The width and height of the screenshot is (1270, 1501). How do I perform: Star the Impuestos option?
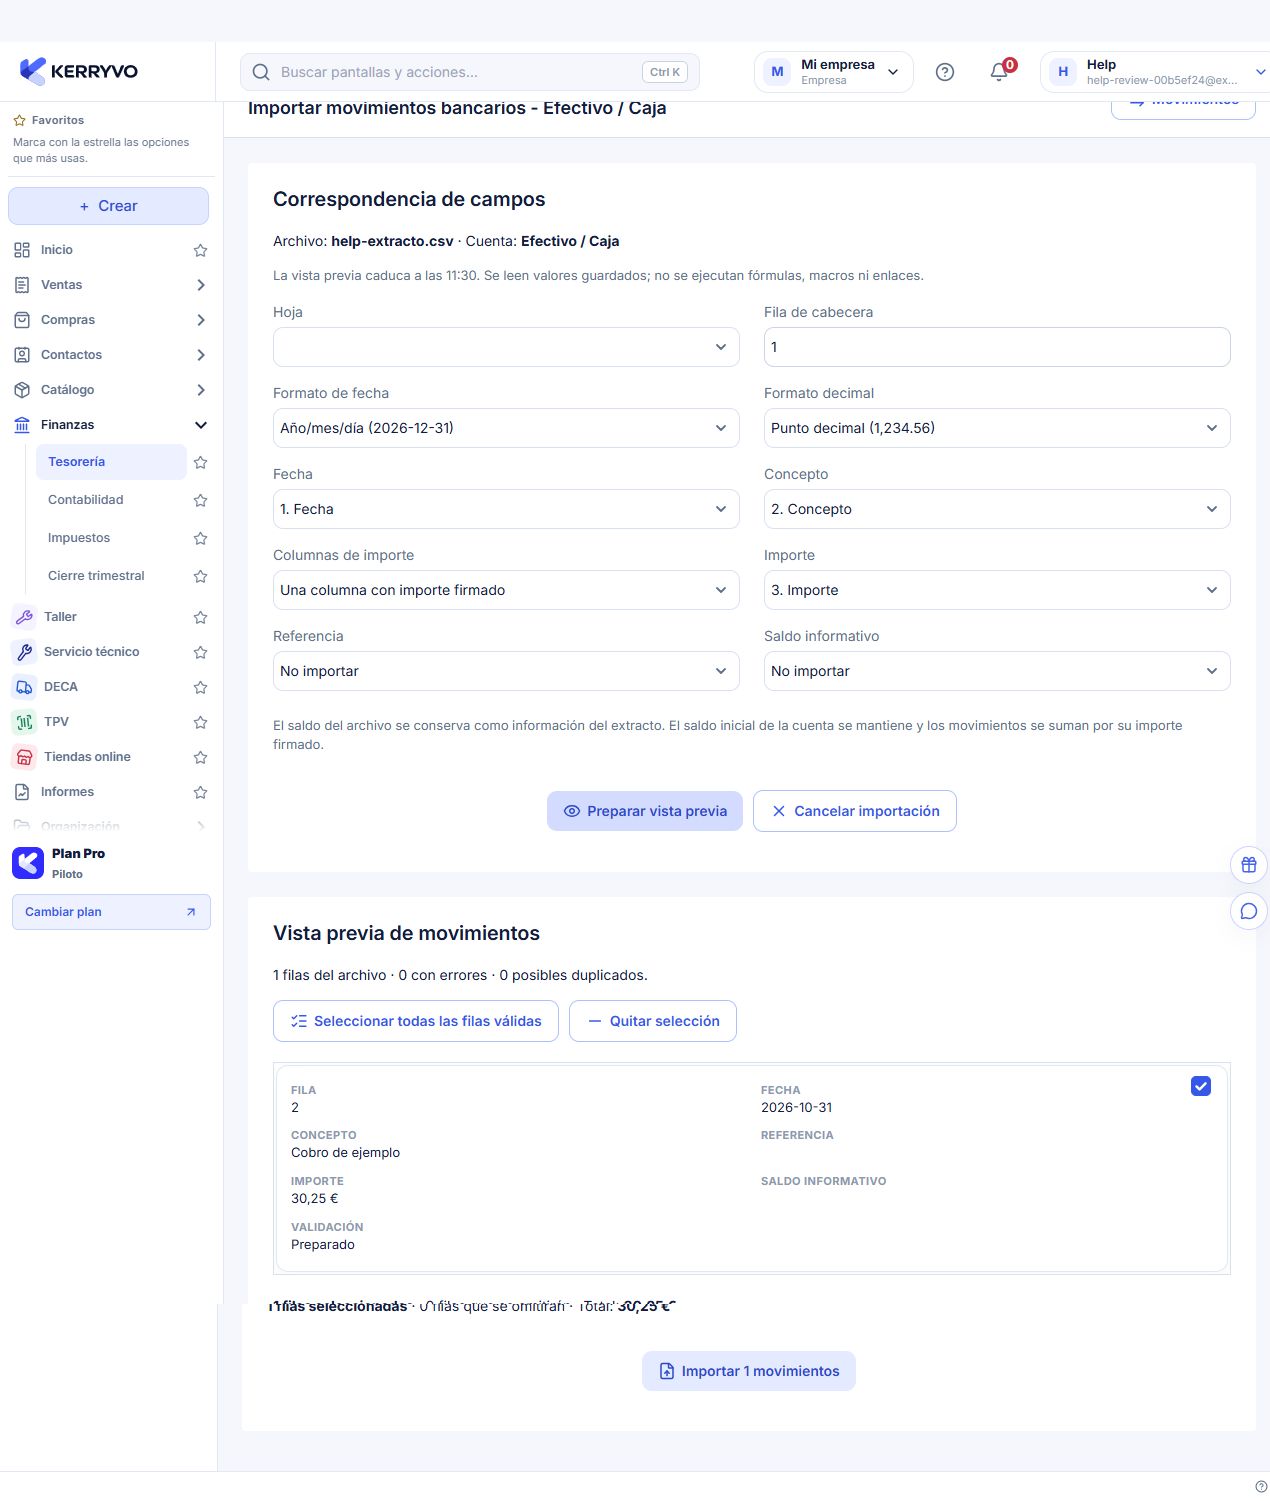[200, 538]
